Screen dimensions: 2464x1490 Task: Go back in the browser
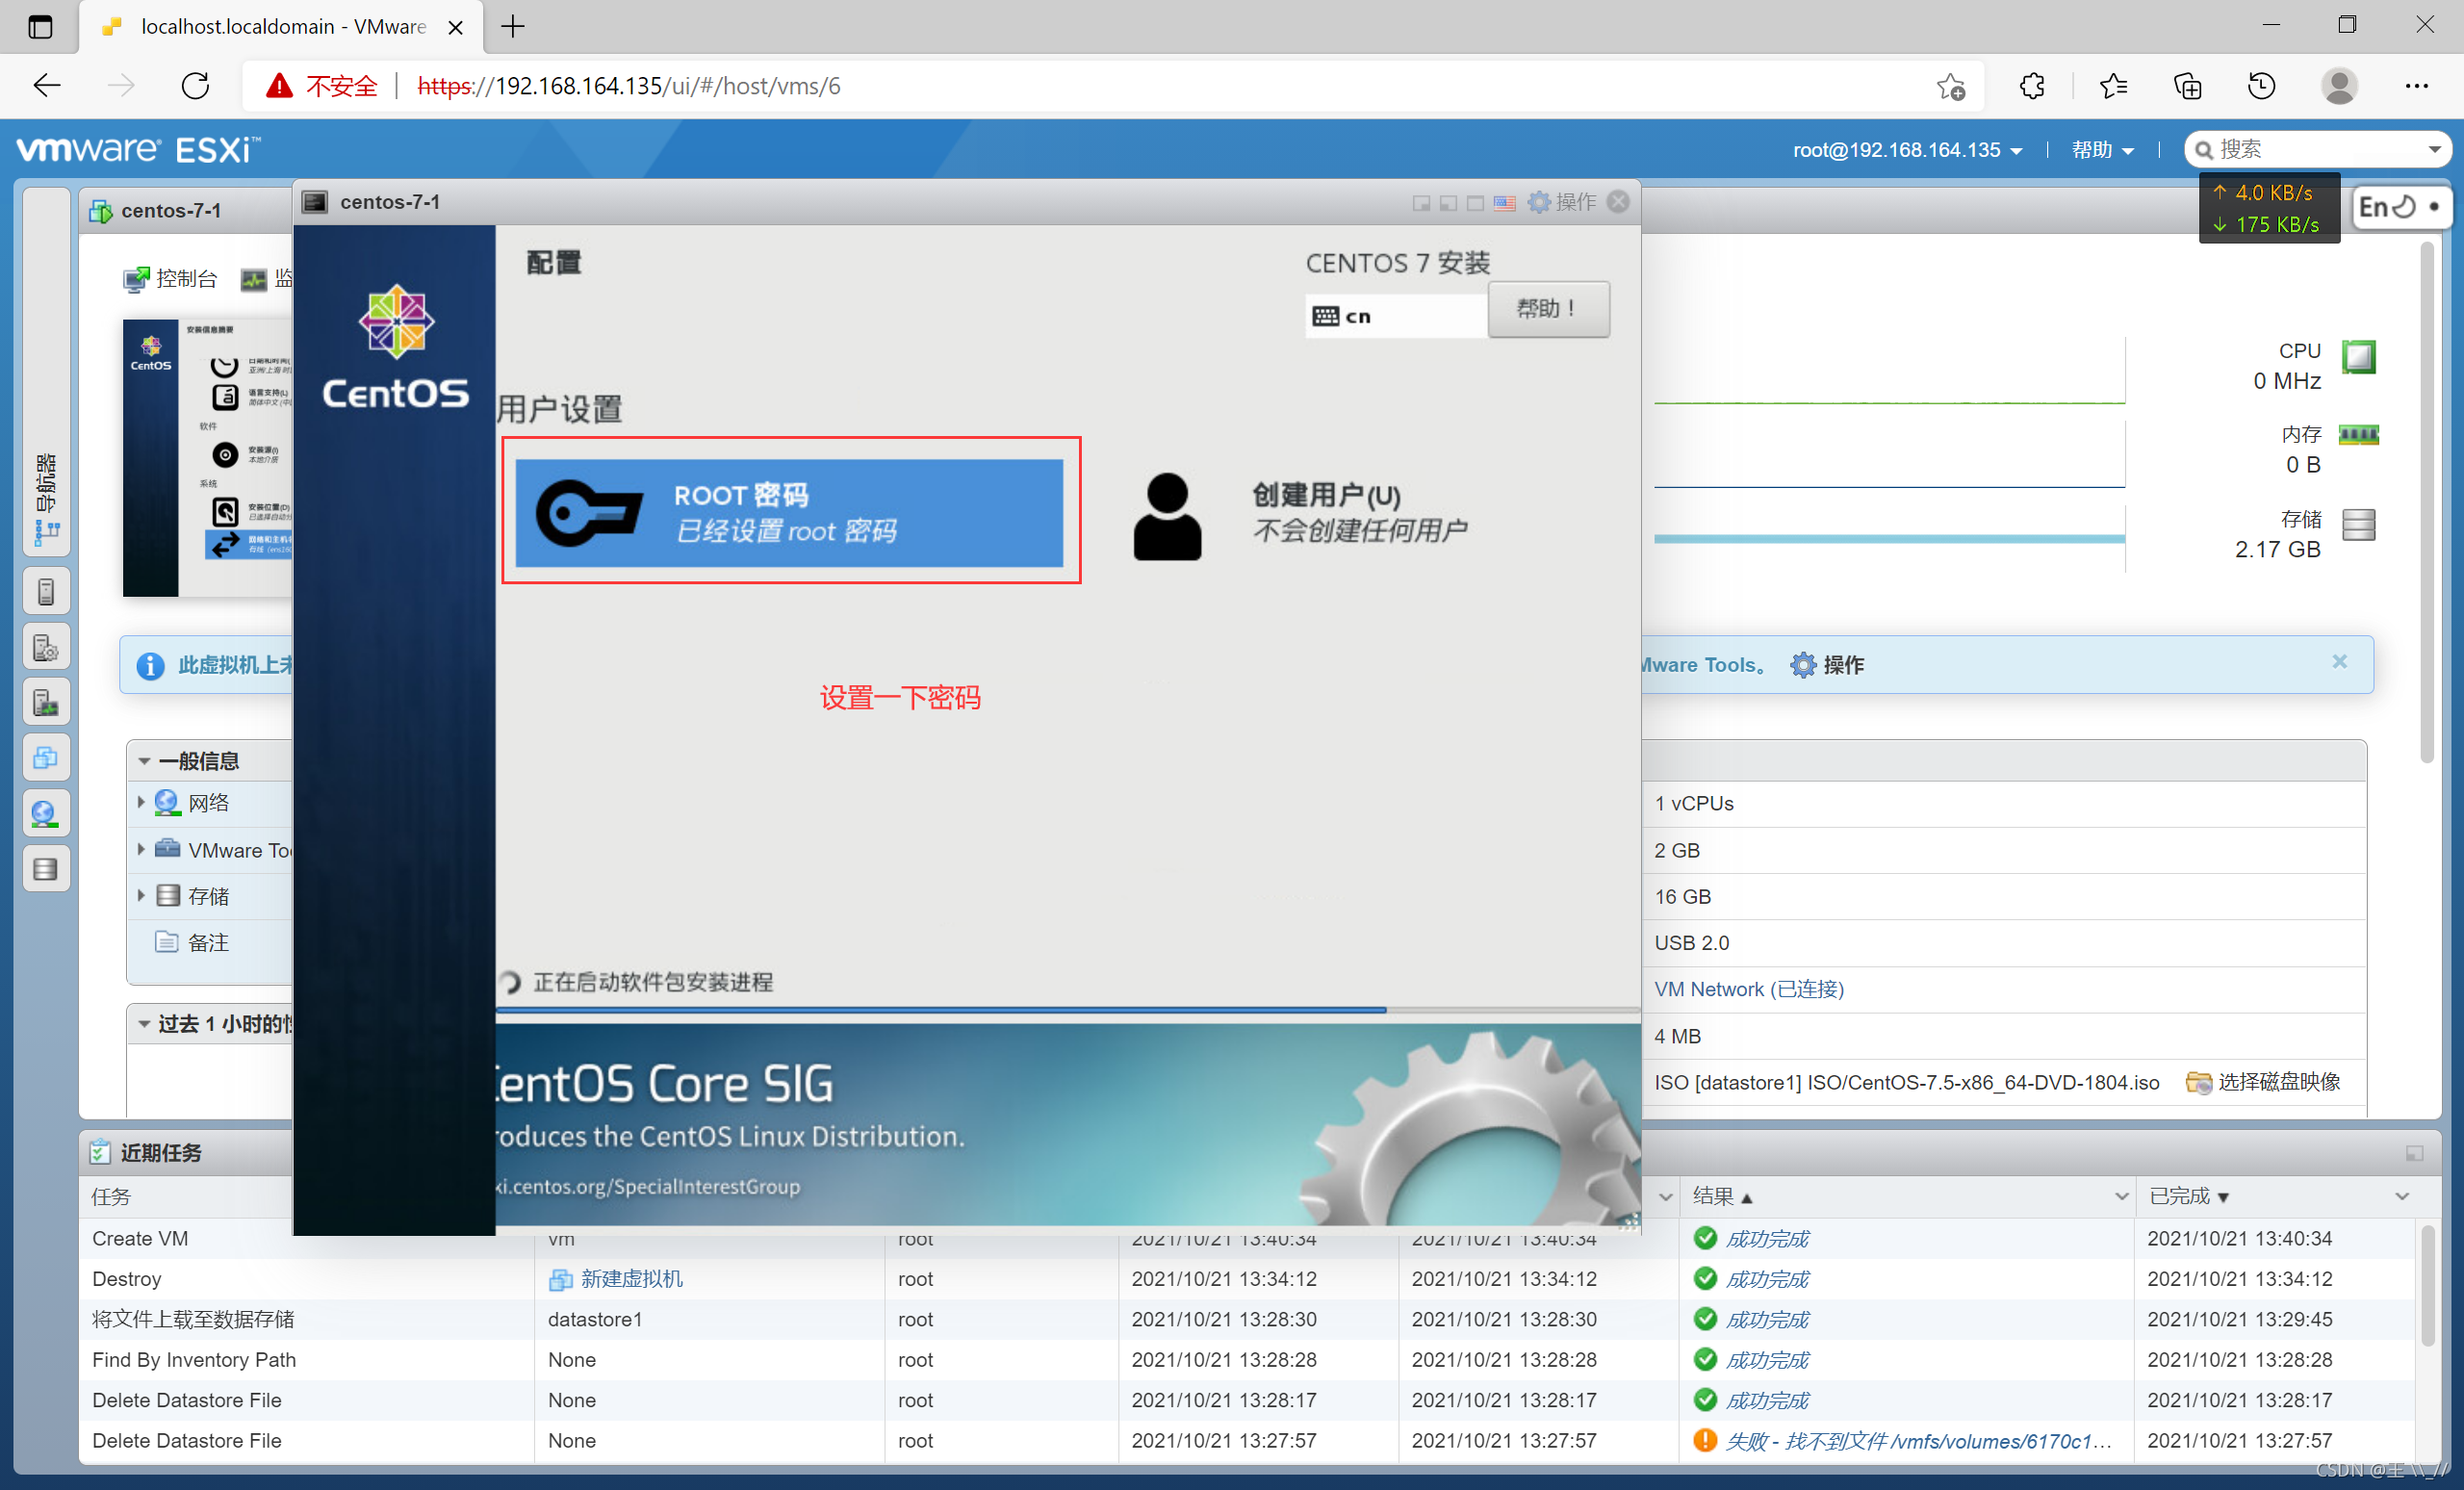tap(48, 86)
